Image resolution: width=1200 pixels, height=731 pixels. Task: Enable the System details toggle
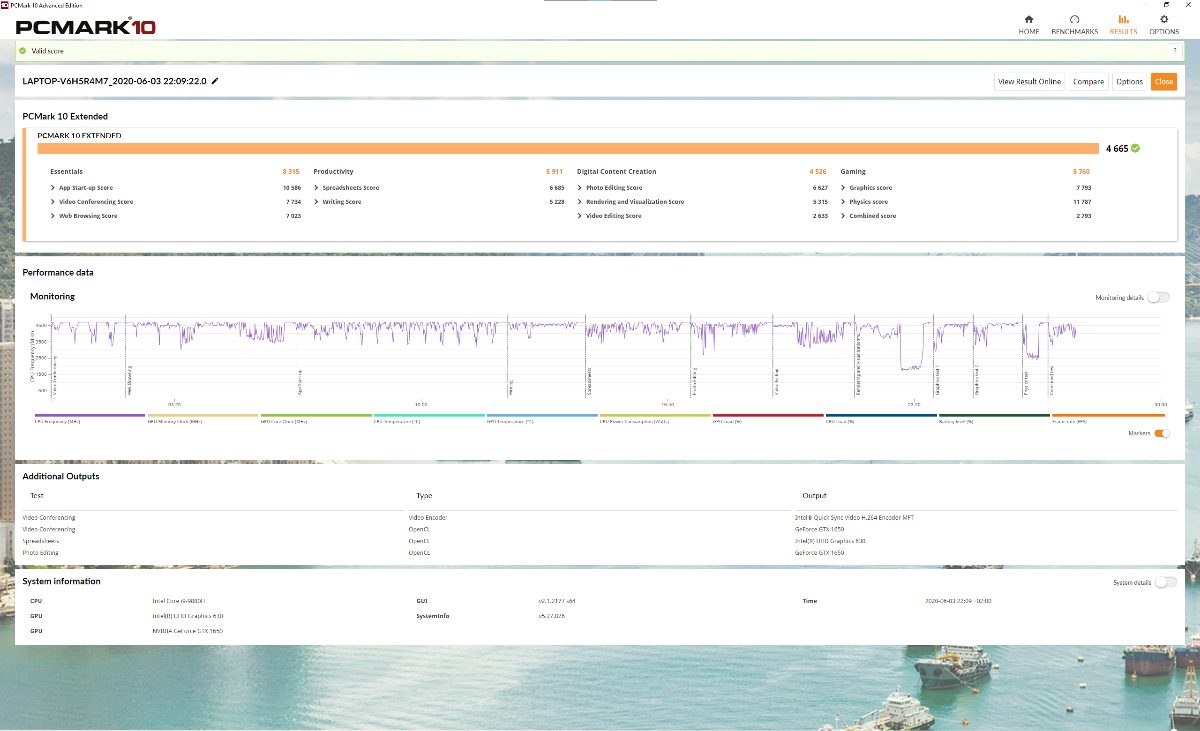1164,582
